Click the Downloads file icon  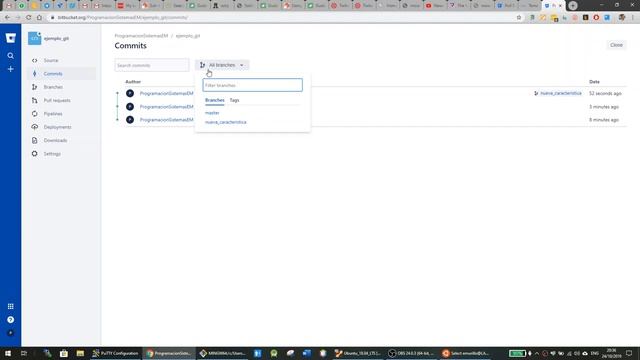click(x=35, y=140)
